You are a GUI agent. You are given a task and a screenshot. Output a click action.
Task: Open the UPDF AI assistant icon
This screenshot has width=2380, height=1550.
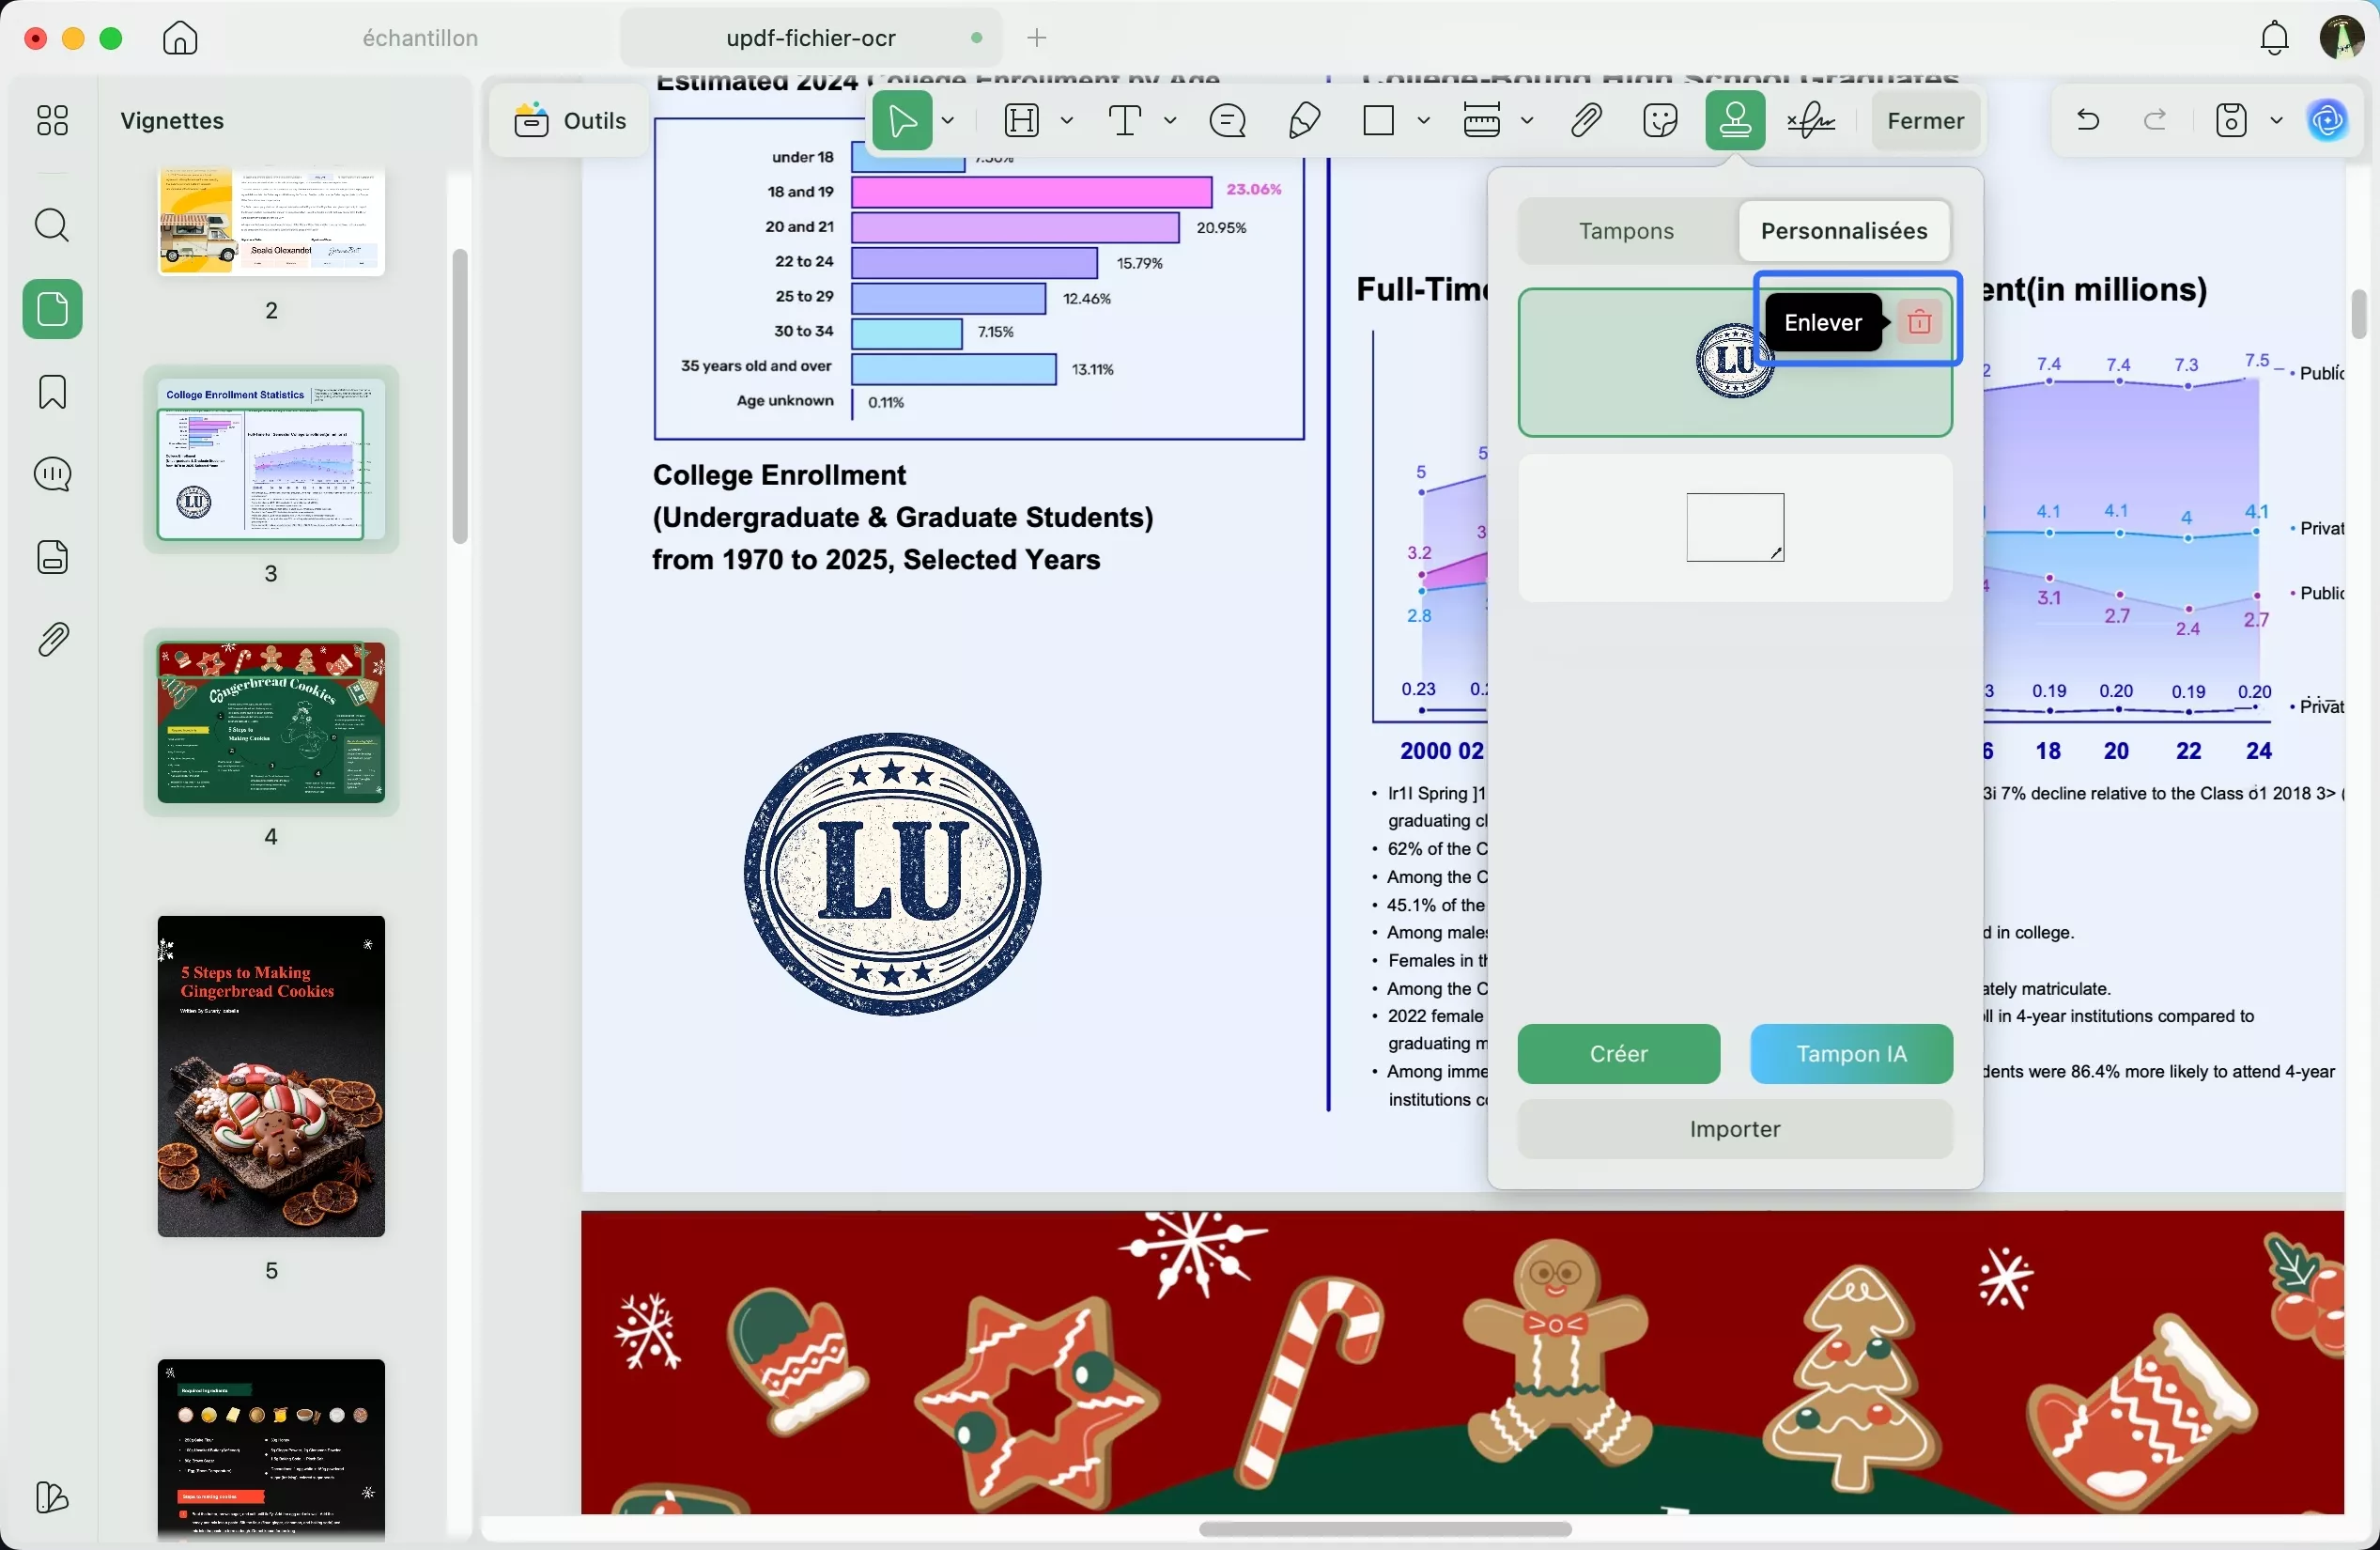2328,121
